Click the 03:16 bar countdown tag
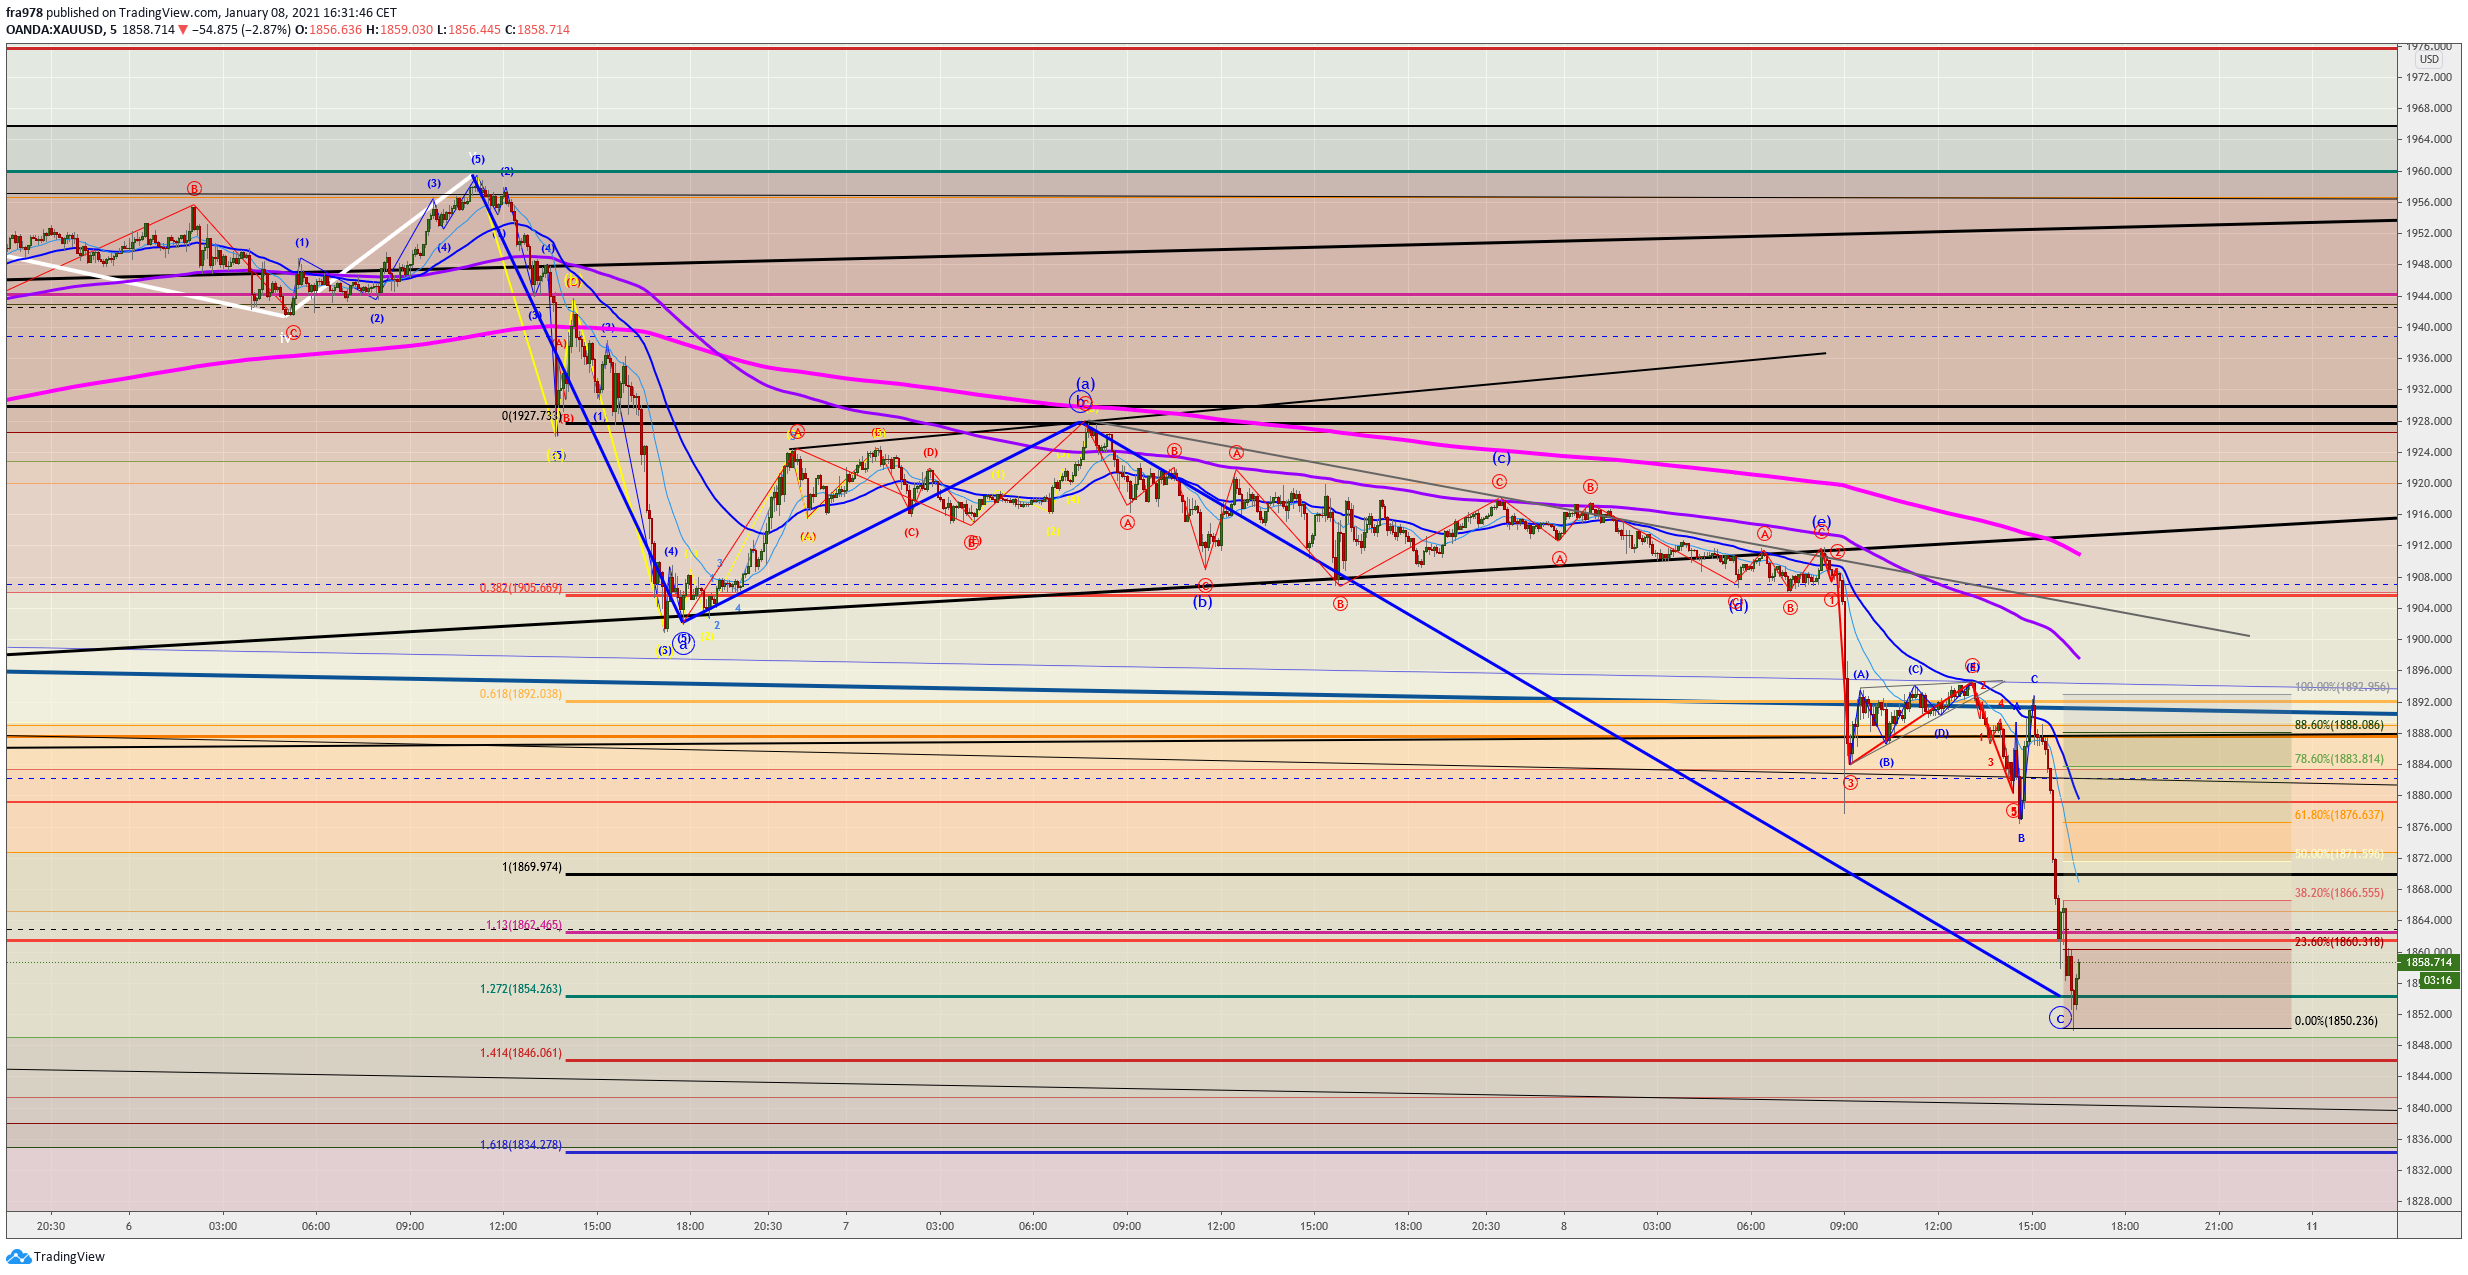Screen dimensions: 2468x1275 (2438, 980)
